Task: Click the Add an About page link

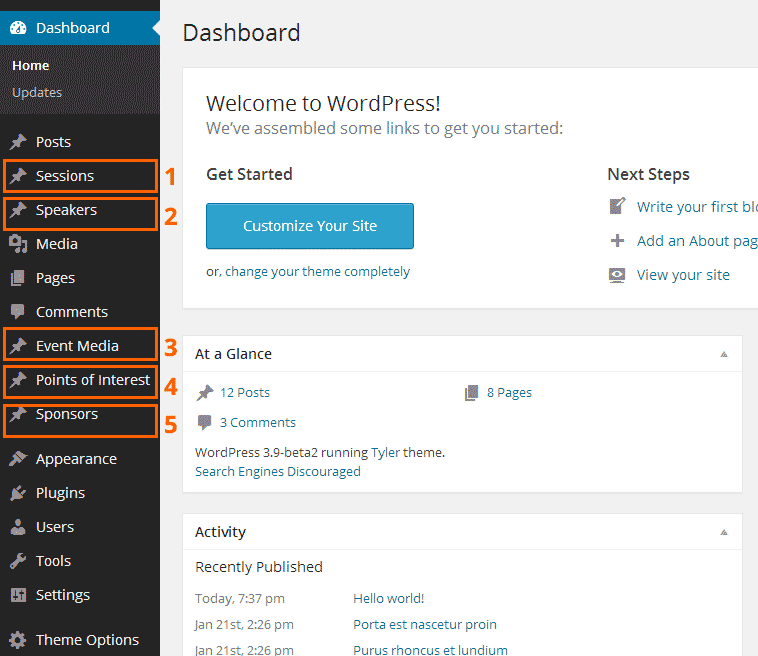Action: pyautogui.click(x=697, y=241)
